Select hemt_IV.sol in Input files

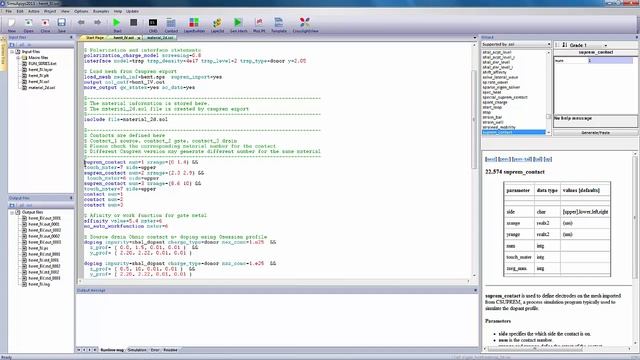[x=39, y=82]
